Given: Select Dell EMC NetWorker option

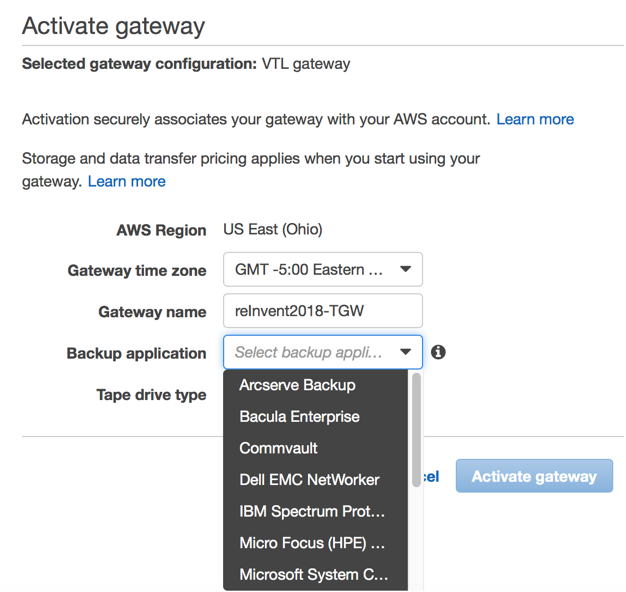Looking at the screenshot, I should (309, 480).
